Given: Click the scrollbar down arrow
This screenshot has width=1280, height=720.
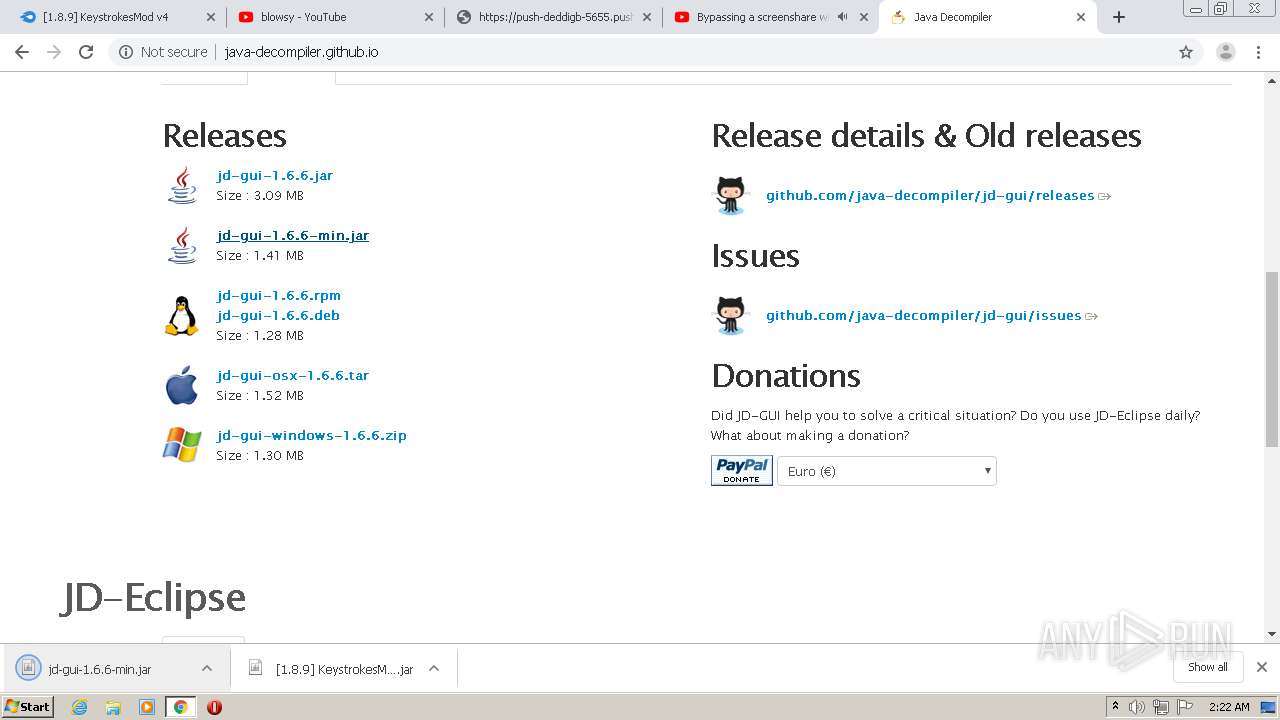Looking at the screenshot, I should [x=1272, y=634].
